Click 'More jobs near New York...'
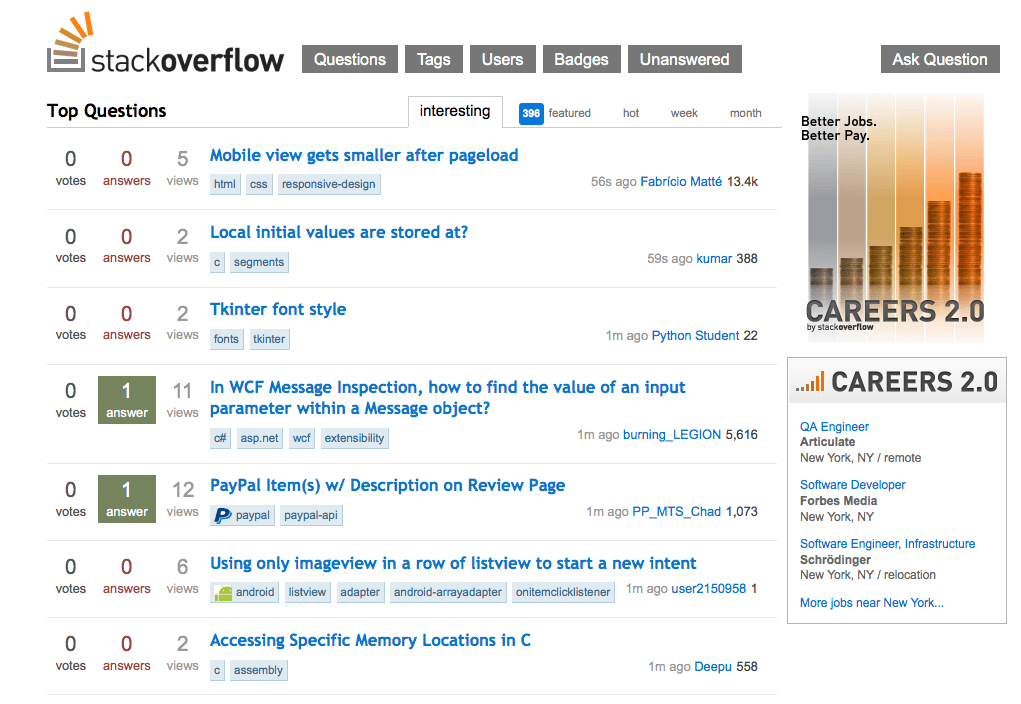This screenshot has height=704, width=1021. pyautogui.click(x=872, y=603)
